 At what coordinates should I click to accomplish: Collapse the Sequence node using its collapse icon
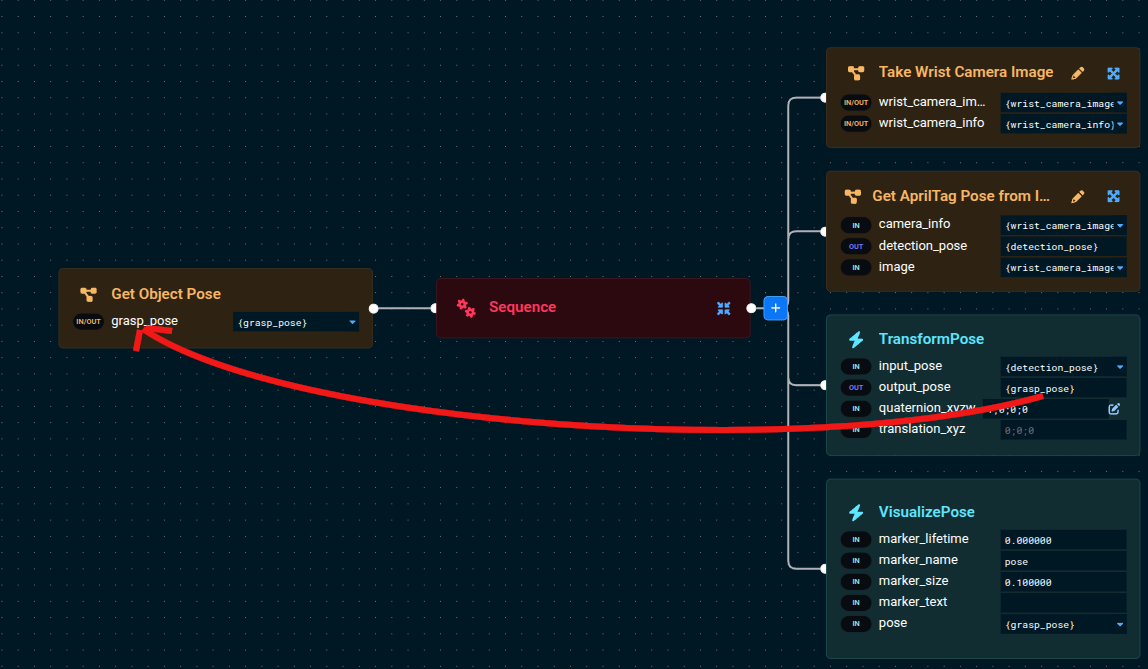(x=724, y=308)
